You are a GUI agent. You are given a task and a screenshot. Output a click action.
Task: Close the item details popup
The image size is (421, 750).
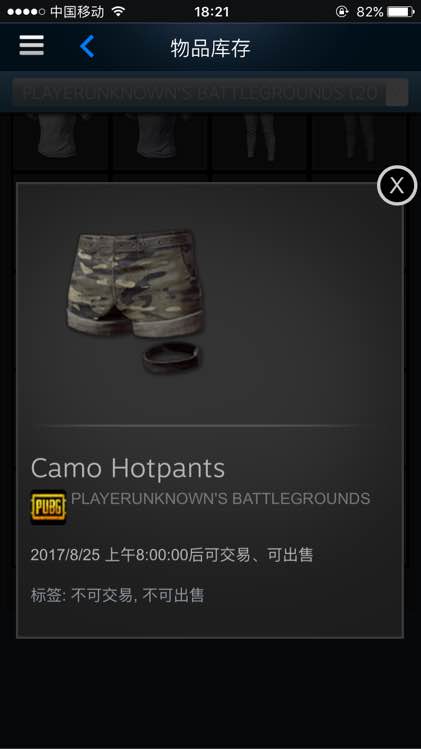(397, 185)
